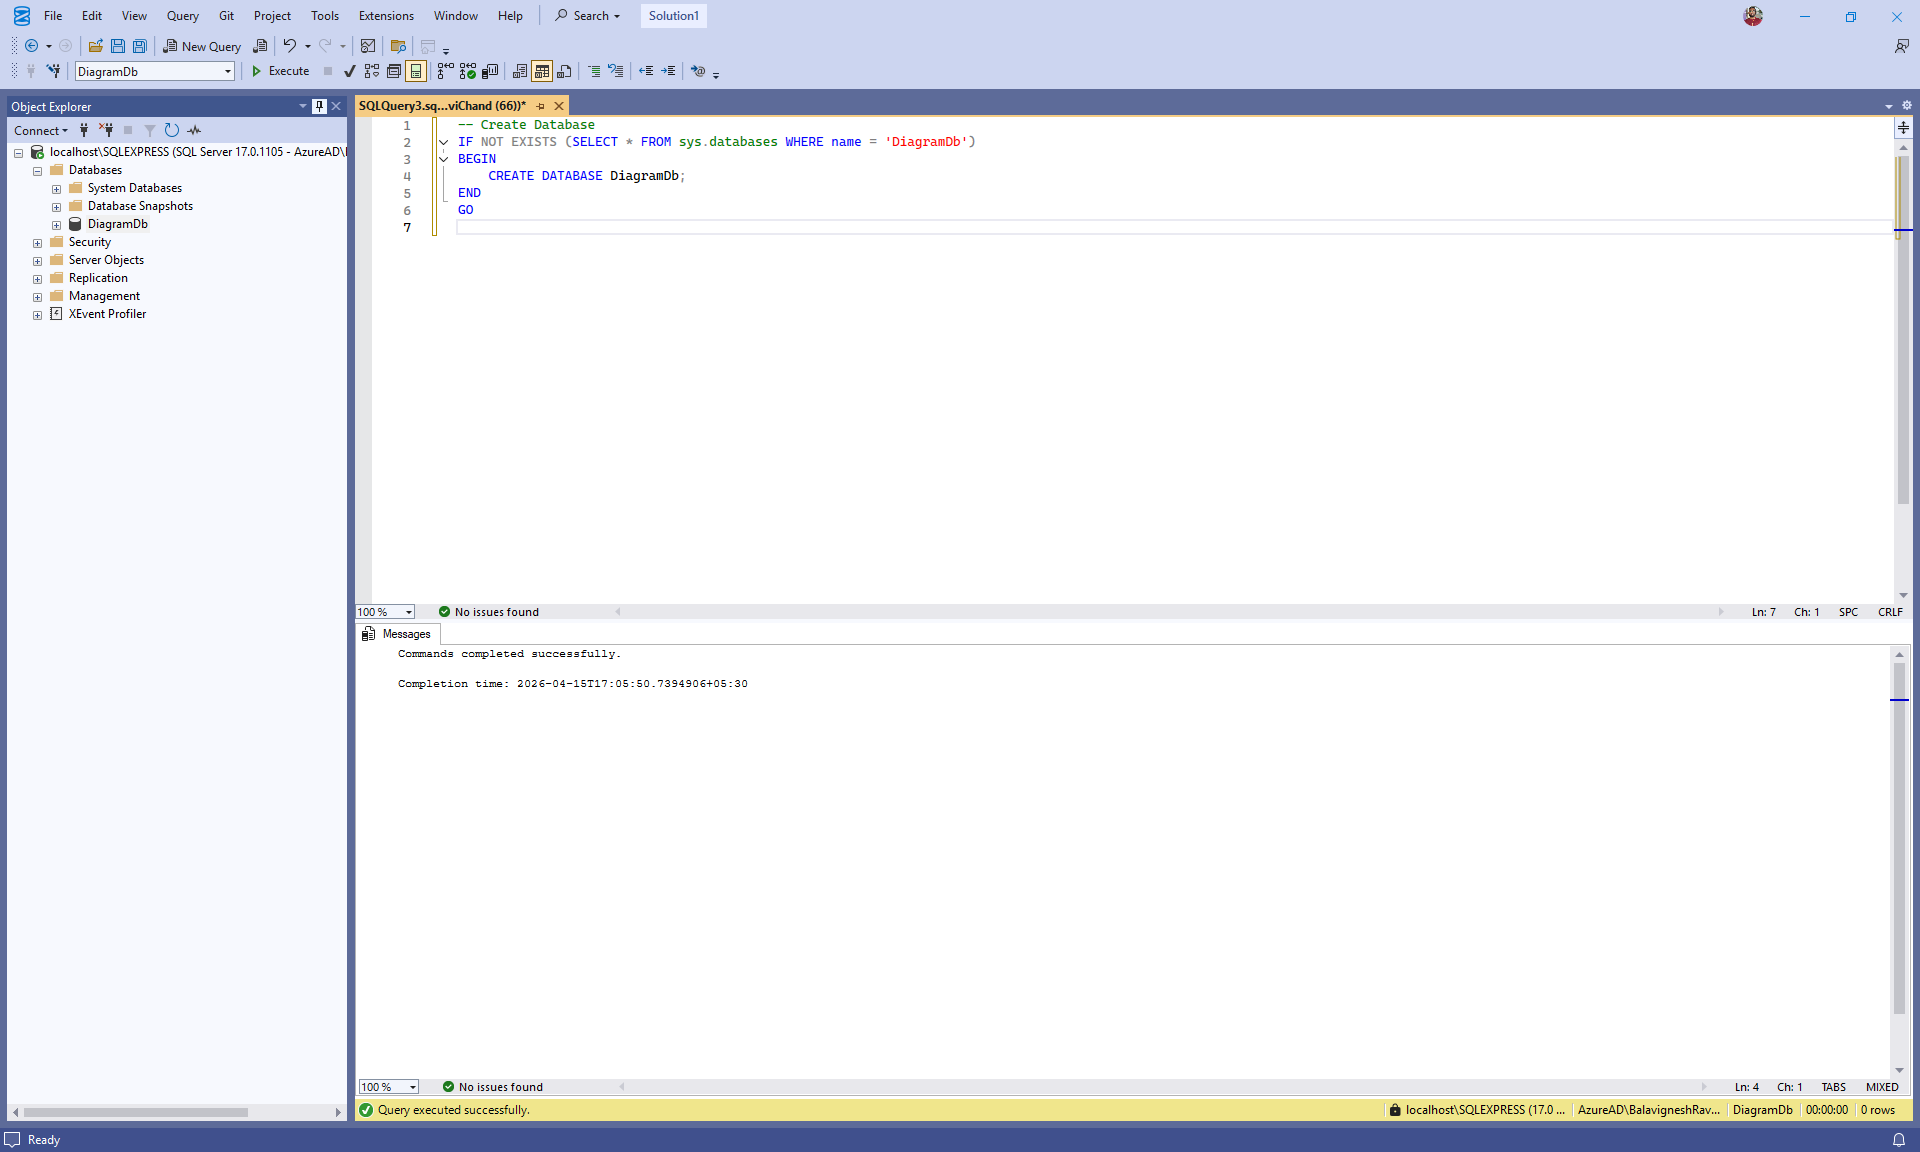Open Activity Monitor pulse icon in Object Explorer
Viewport: 1920px width, 1152px height.
click(194, 130)
